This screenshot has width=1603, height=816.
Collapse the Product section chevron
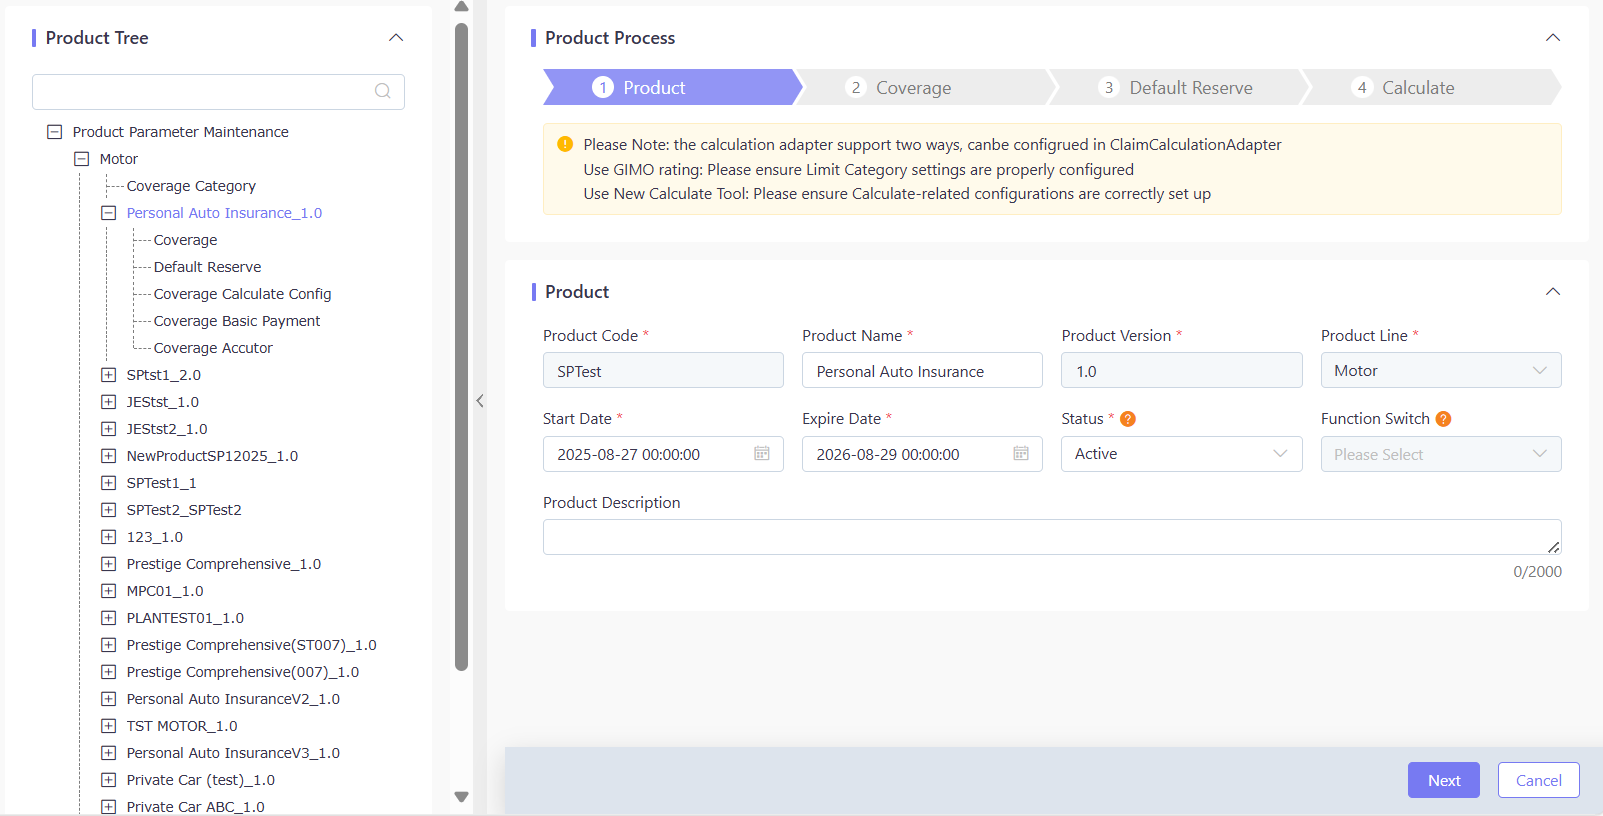(1553, 292)
